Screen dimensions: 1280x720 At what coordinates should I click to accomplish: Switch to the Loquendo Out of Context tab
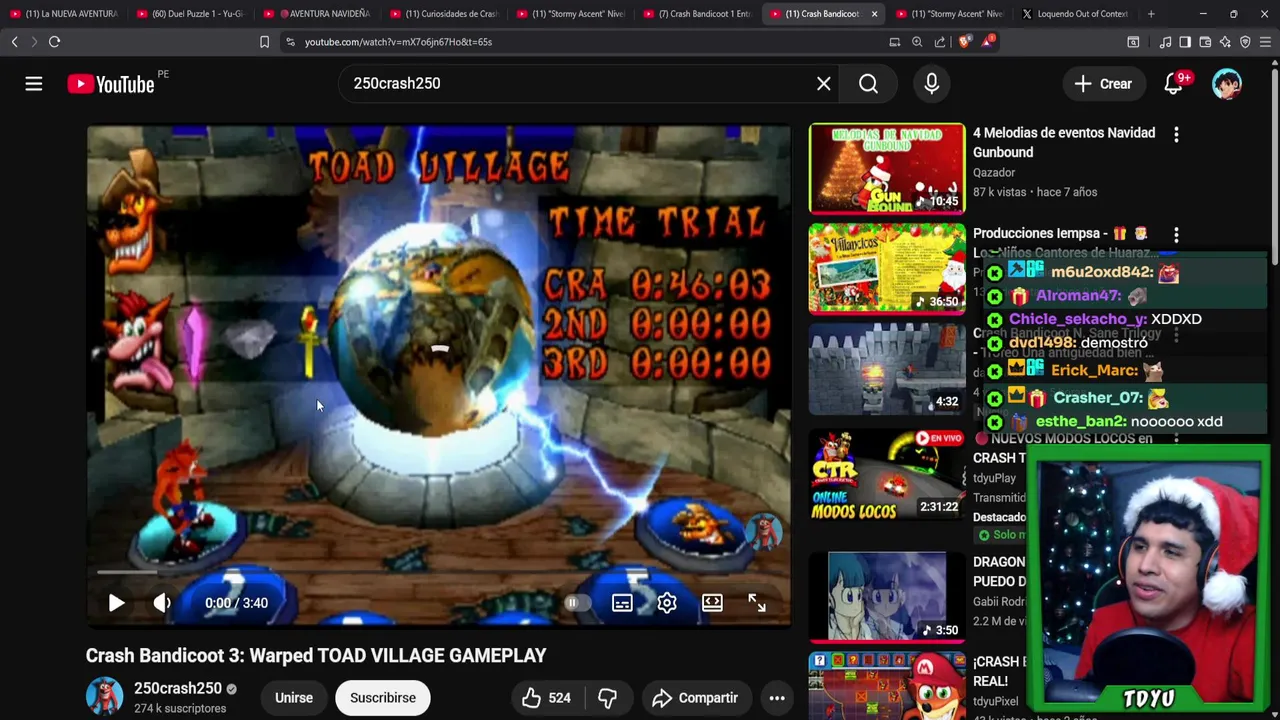(x=1075, y=14)
